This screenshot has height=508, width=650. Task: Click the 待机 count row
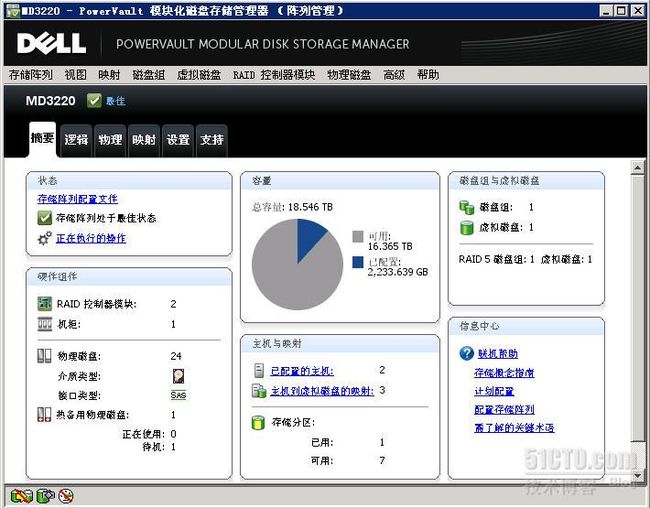coord(159,447)
